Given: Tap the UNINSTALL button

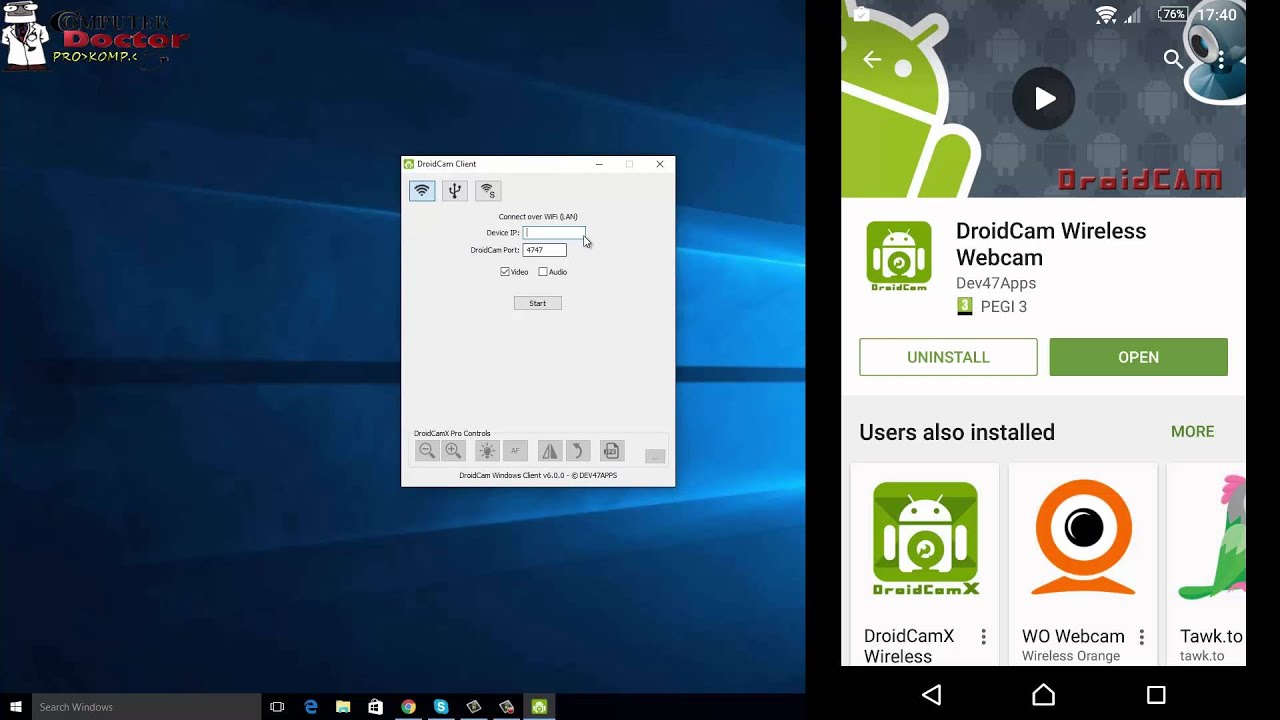Looking at the screenshot, I should click(948, 357).
